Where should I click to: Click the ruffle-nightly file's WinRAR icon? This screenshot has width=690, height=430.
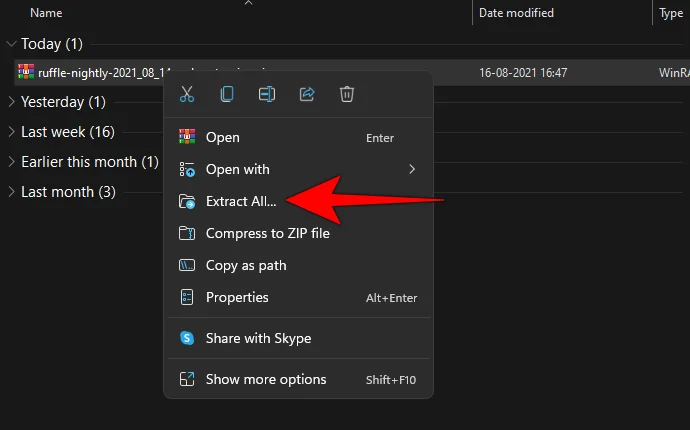(x=26, y=72)
